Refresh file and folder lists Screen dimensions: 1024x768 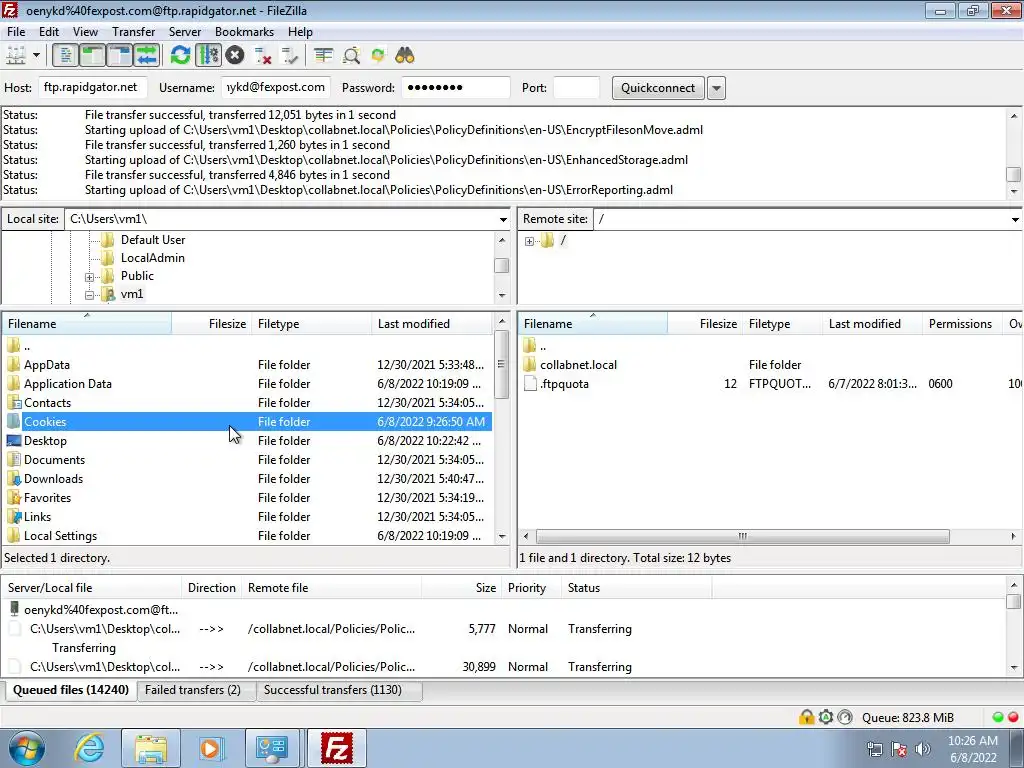(x=180, y=56)
